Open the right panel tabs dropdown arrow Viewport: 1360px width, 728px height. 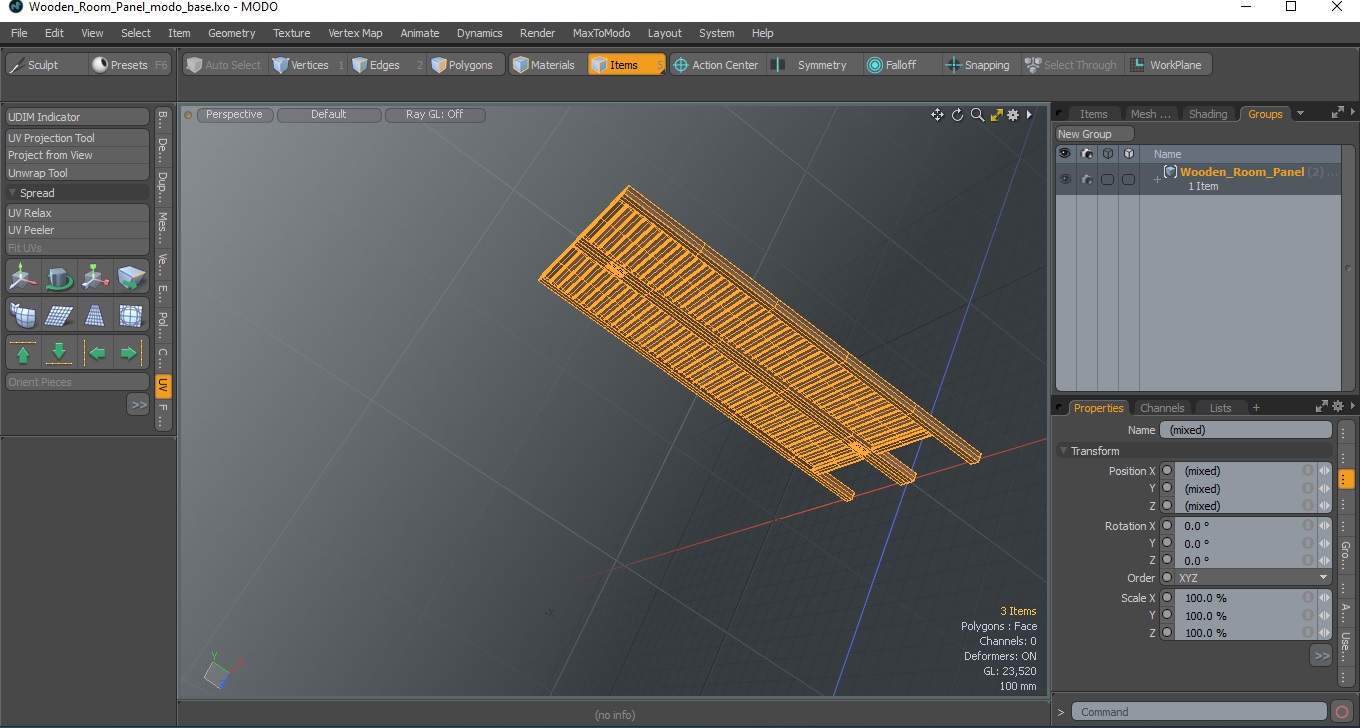(x=1301, y=114)
